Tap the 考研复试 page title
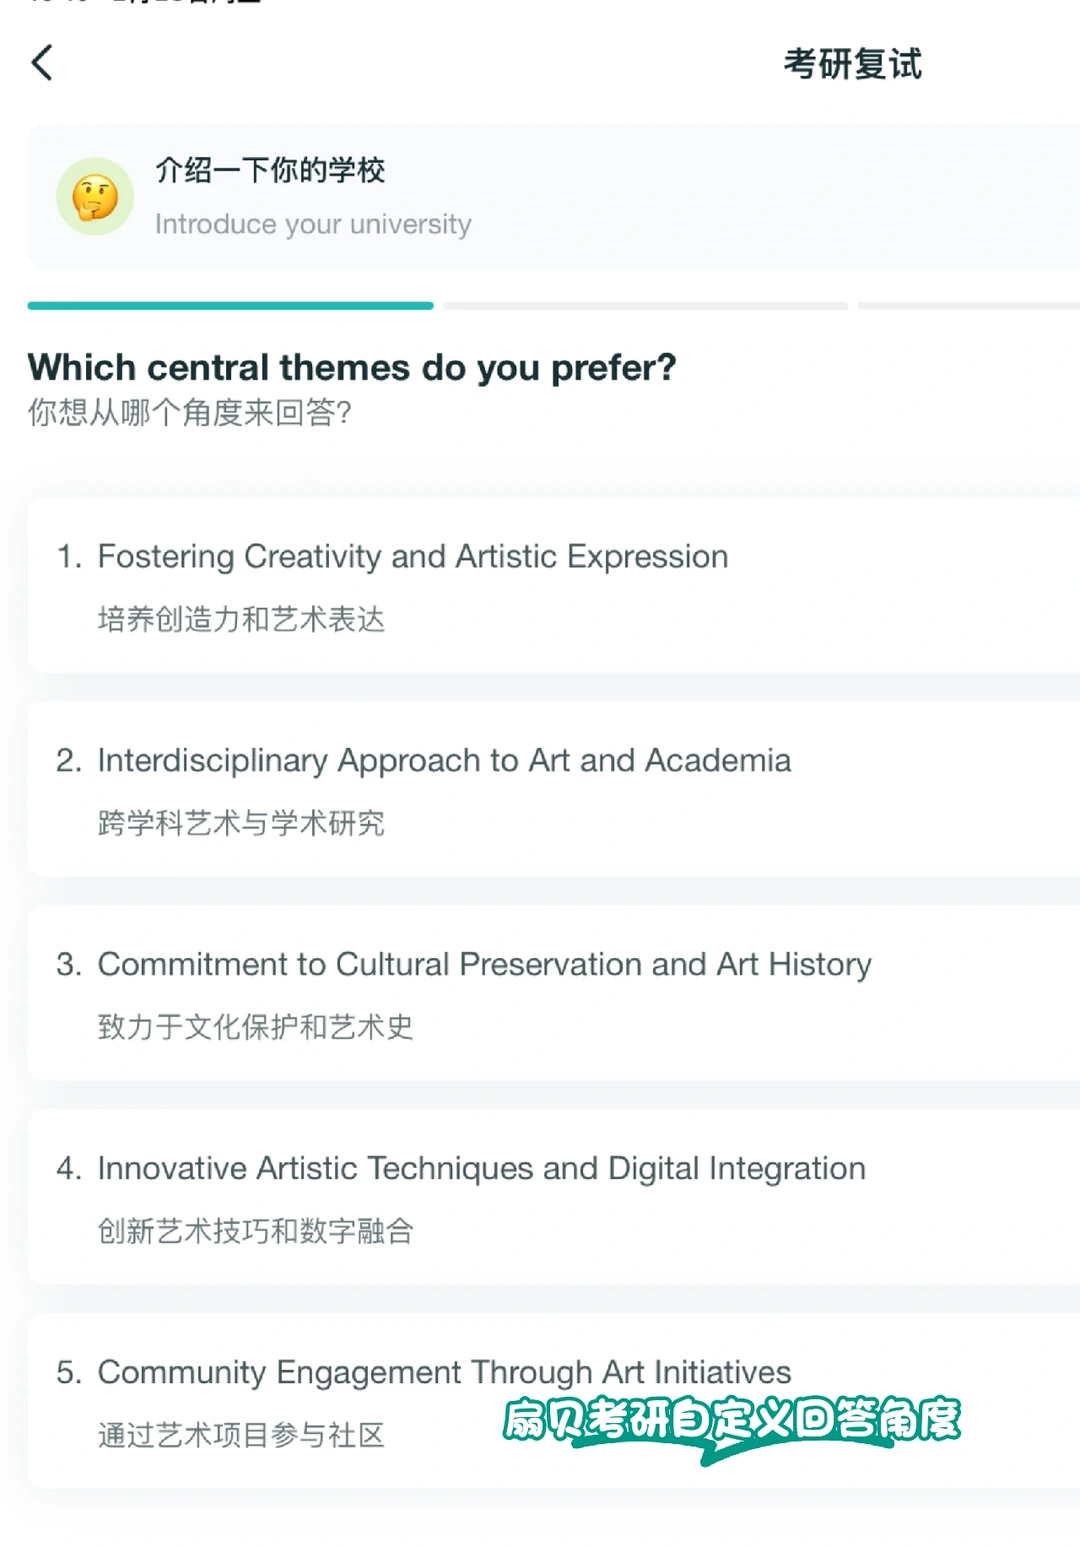 (852, 64)
